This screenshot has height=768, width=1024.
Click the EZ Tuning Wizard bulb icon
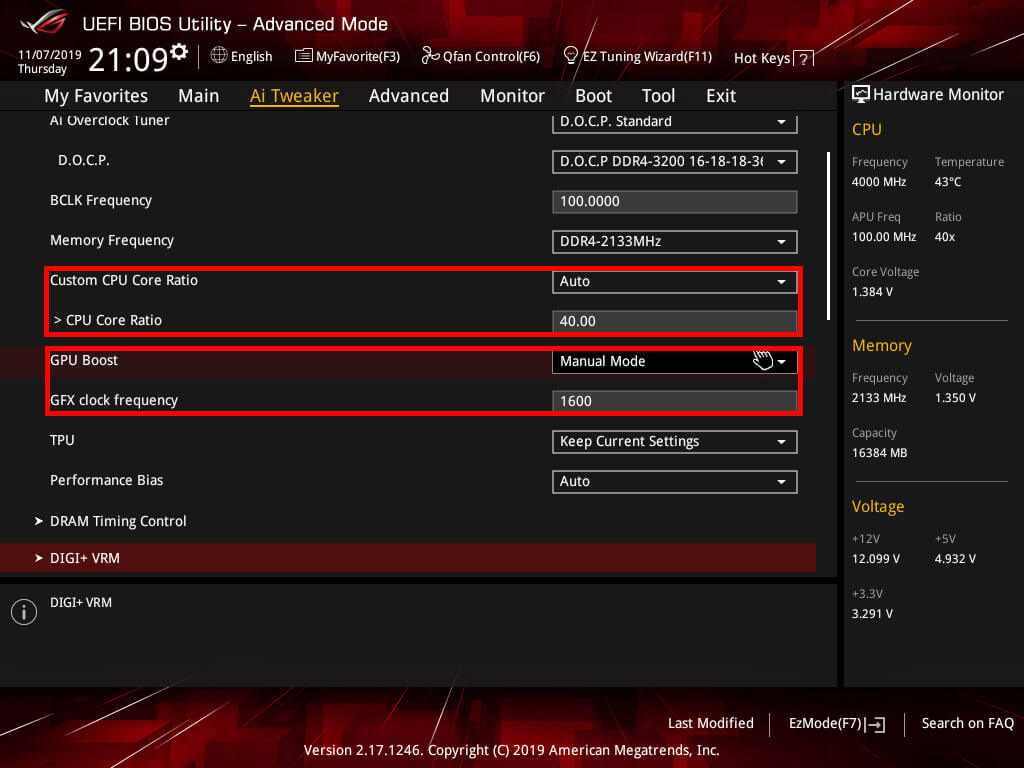point(570,56)
